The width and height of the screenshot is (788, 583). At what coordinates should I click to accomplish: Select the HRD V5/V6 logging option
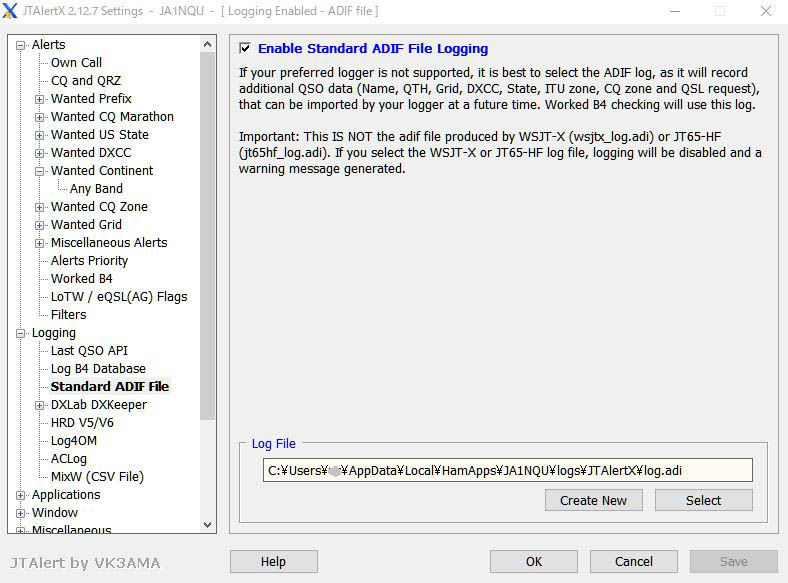tap(82, 423)
